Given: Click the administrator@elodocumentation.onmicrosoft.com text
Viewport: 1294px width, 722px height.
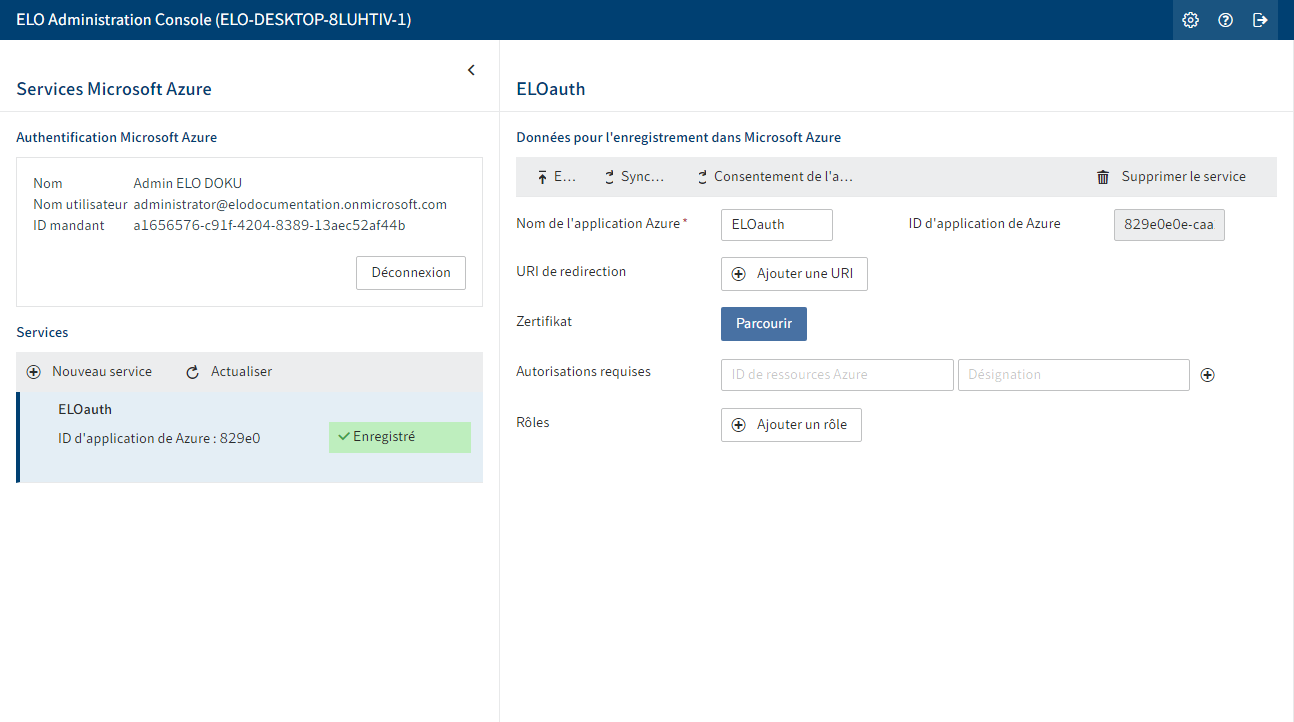Looking at the screenshot, I should pyautogui.click(x=290, y=204).
